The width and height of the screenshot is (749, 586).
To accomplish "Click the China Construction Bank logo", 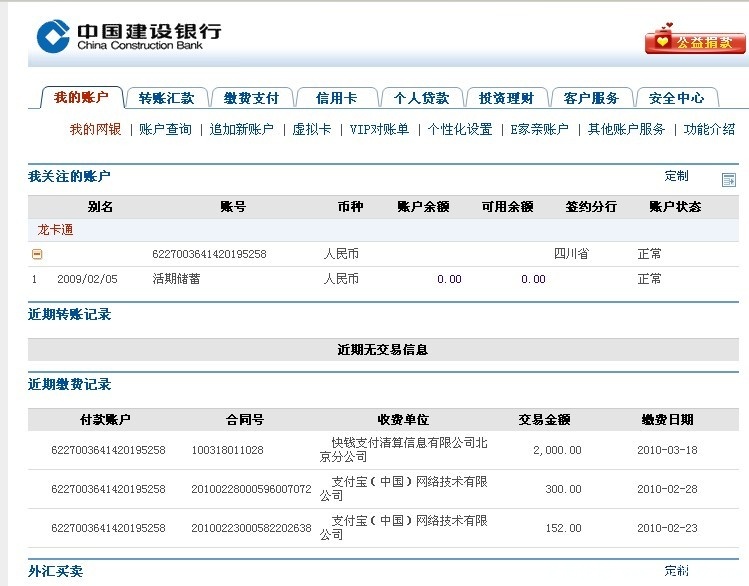I will tap(129, 36).
